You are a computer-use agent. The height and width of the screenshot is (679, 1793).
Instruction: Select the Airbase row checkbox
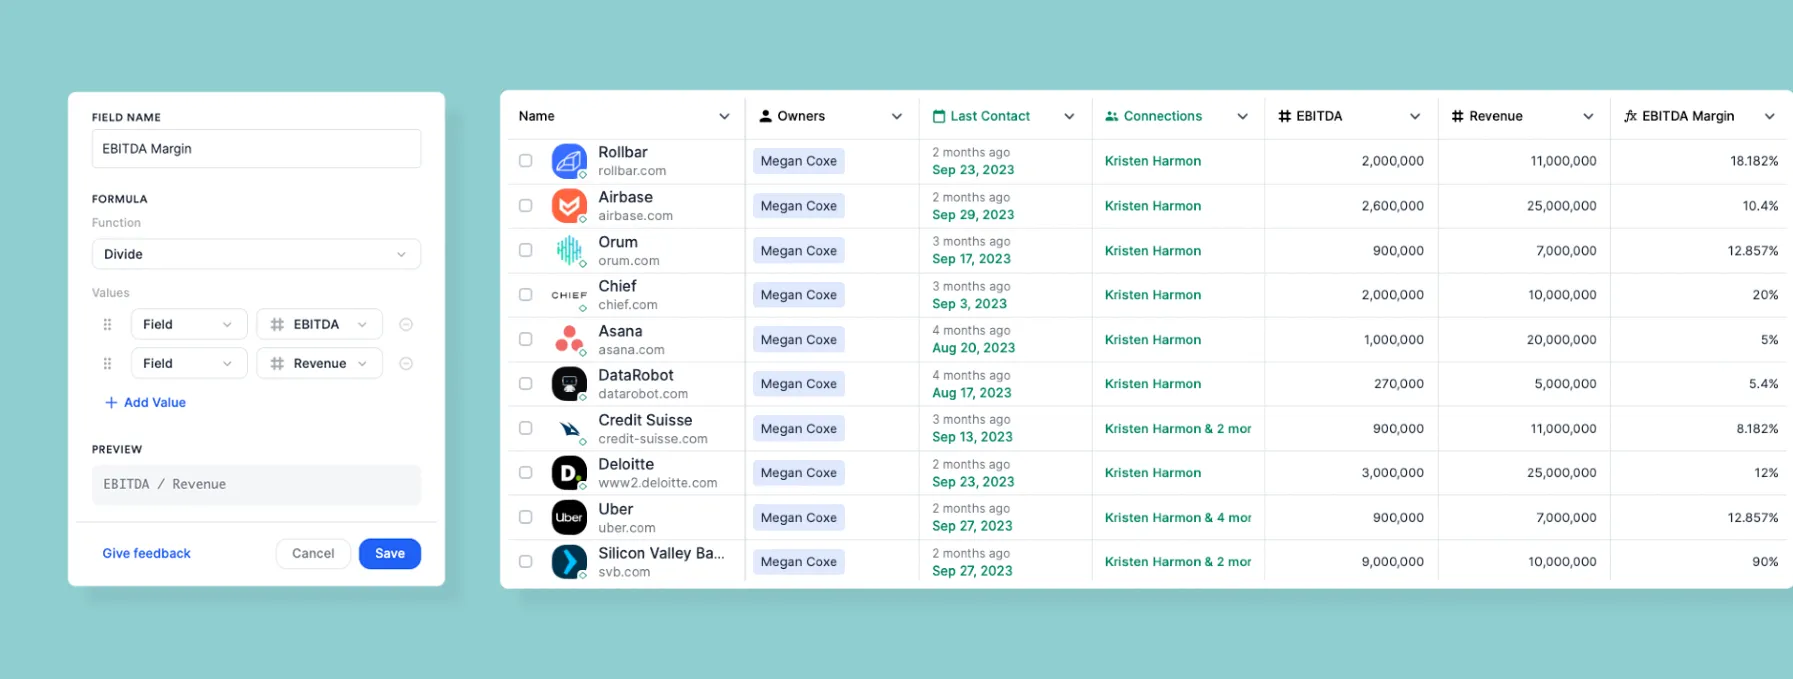[525, 206]
